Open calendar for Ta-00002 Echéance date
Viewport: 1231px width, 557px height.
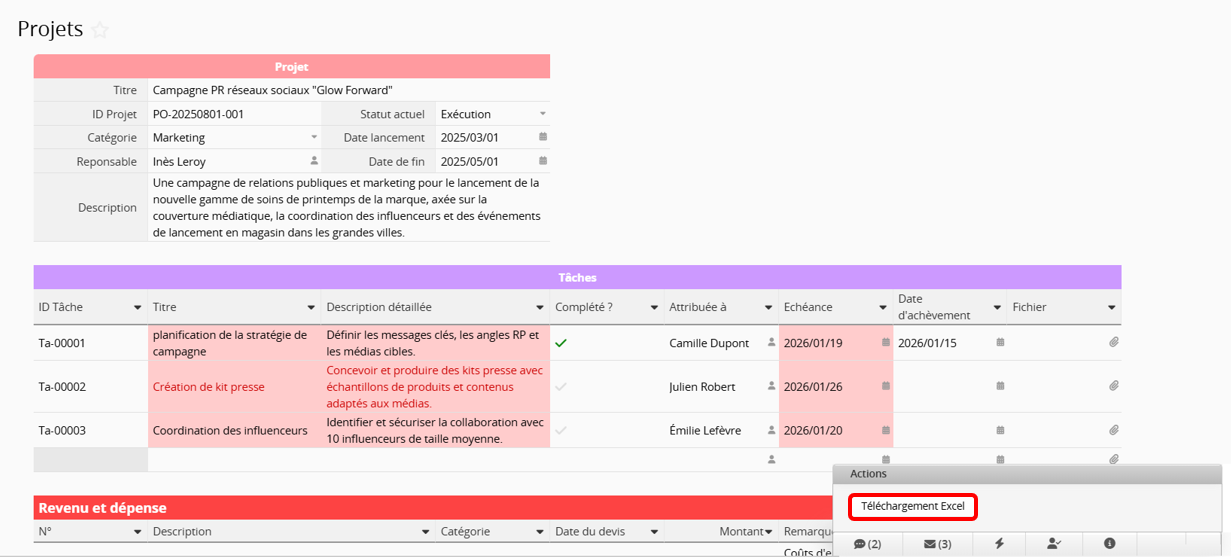pyautogui.click(x=885, y=387)
